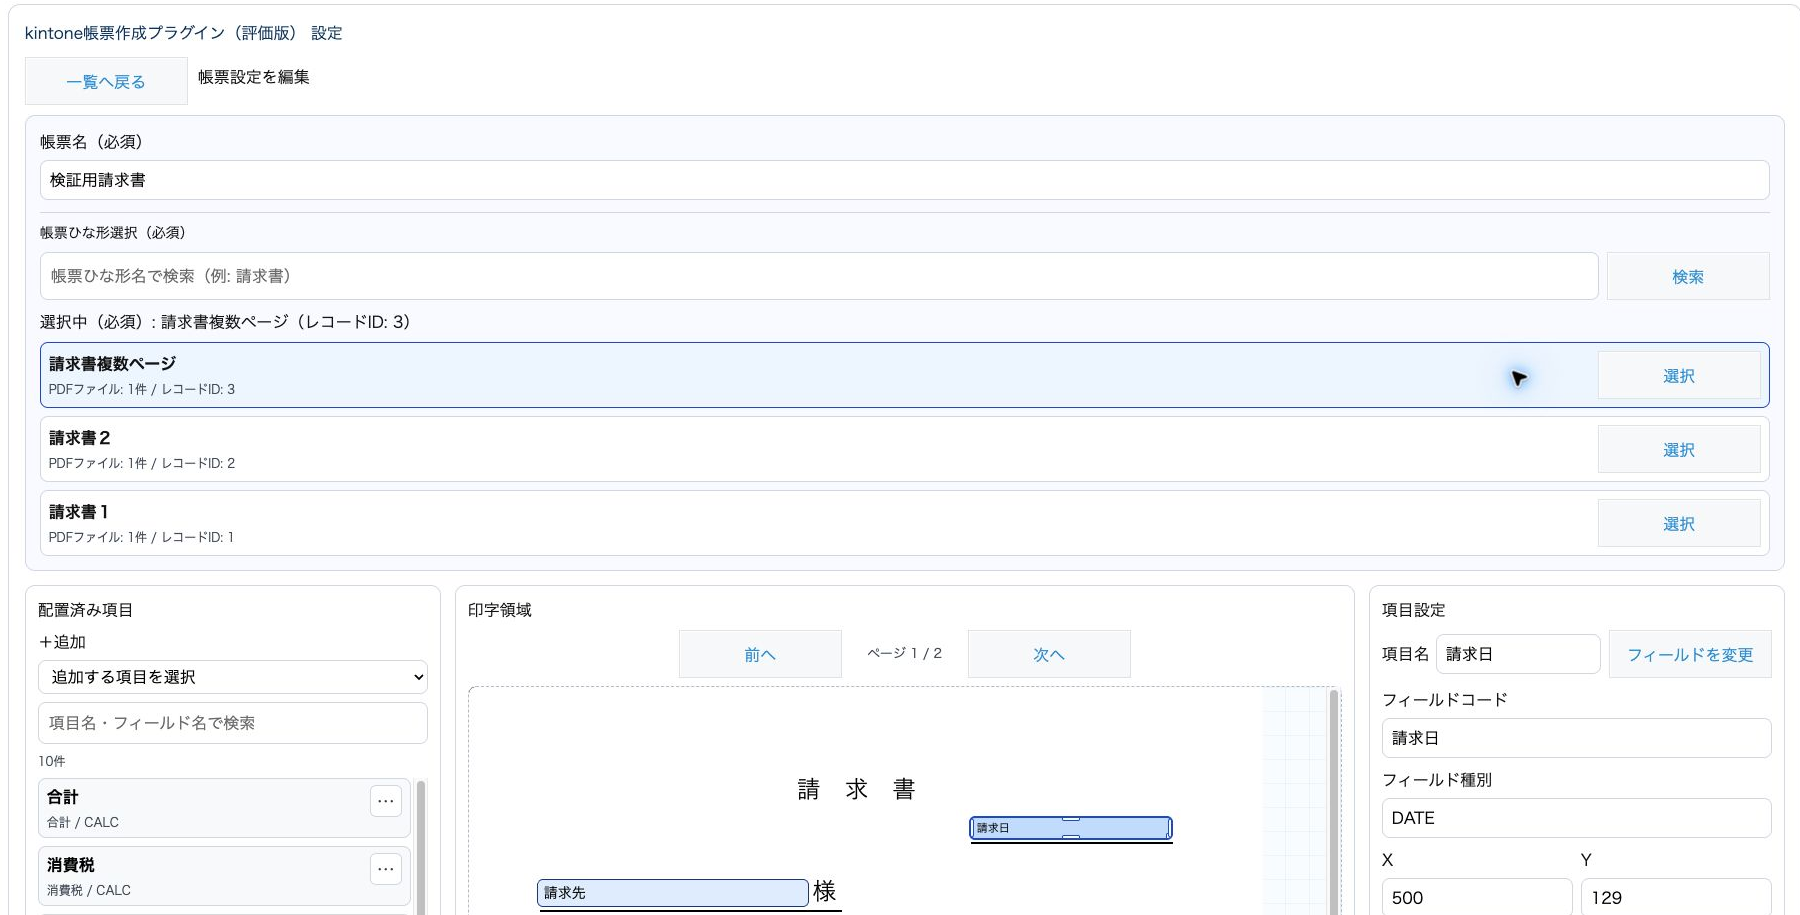The width and height of the screenshot is (1800, 915).
Task: Focus the 帳票名 input field
Action: 905,180
